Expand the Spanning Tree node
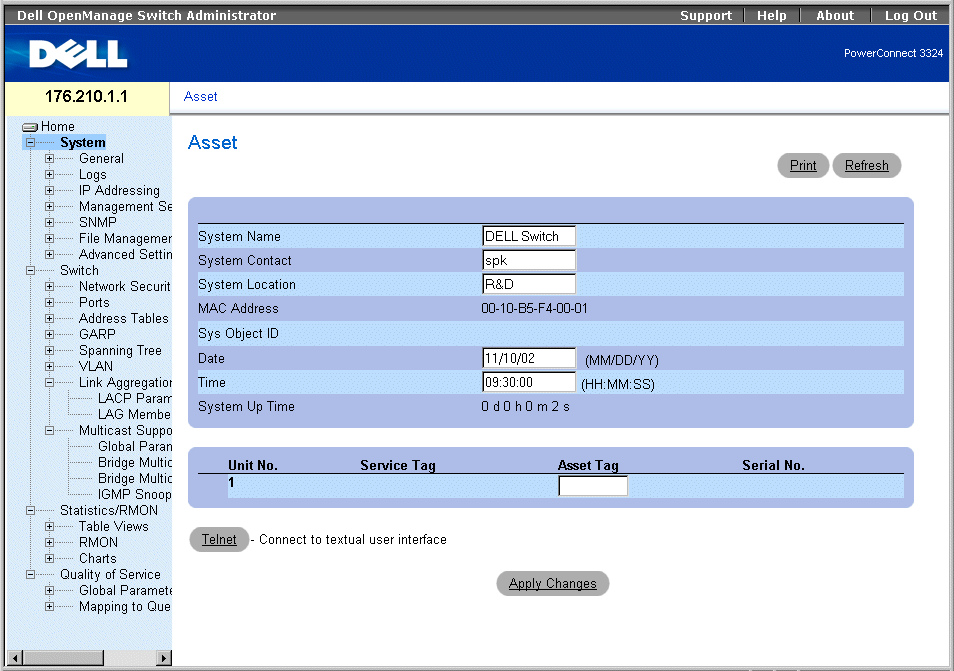954x671 pixels. 49,350
